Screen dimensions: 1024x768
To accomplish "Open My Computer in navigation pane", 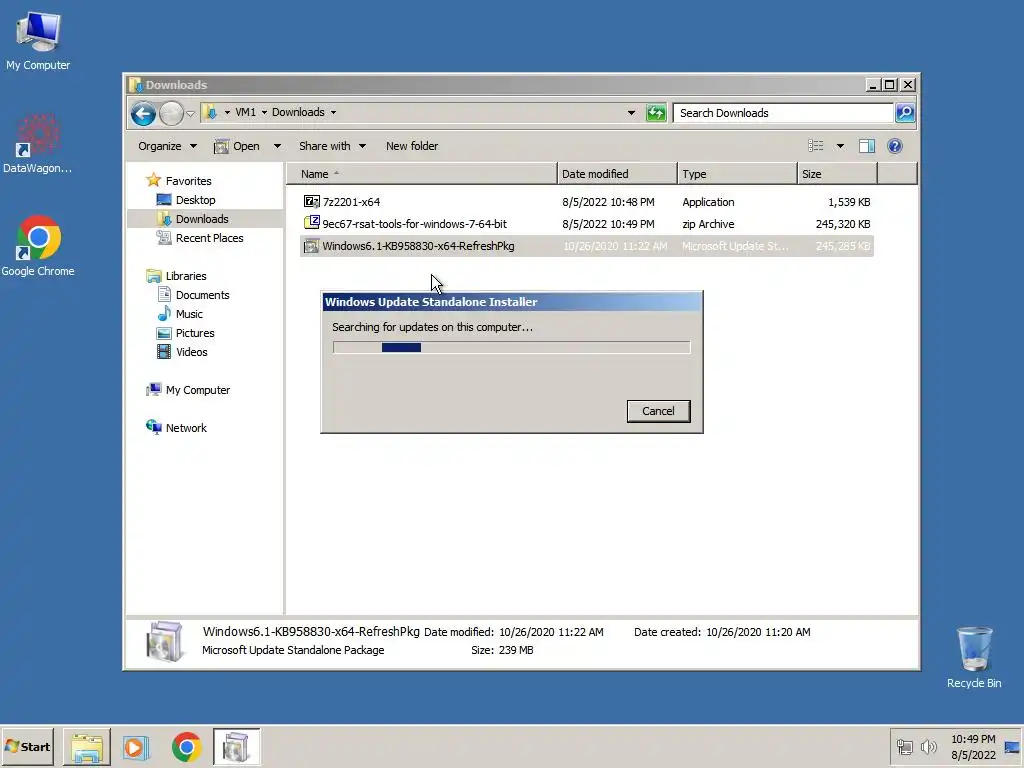I will (198, 390).
